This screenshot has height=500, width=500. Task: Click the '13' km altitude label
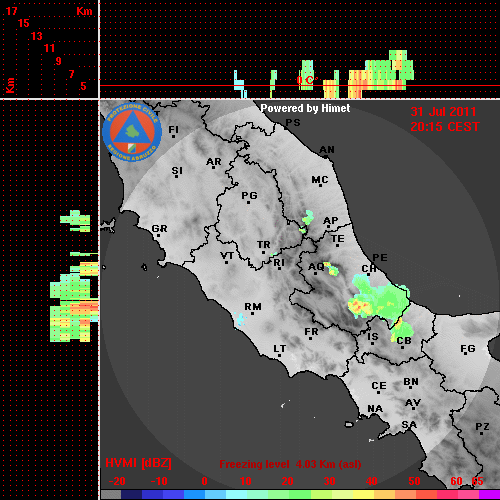[x=37, y=36]
